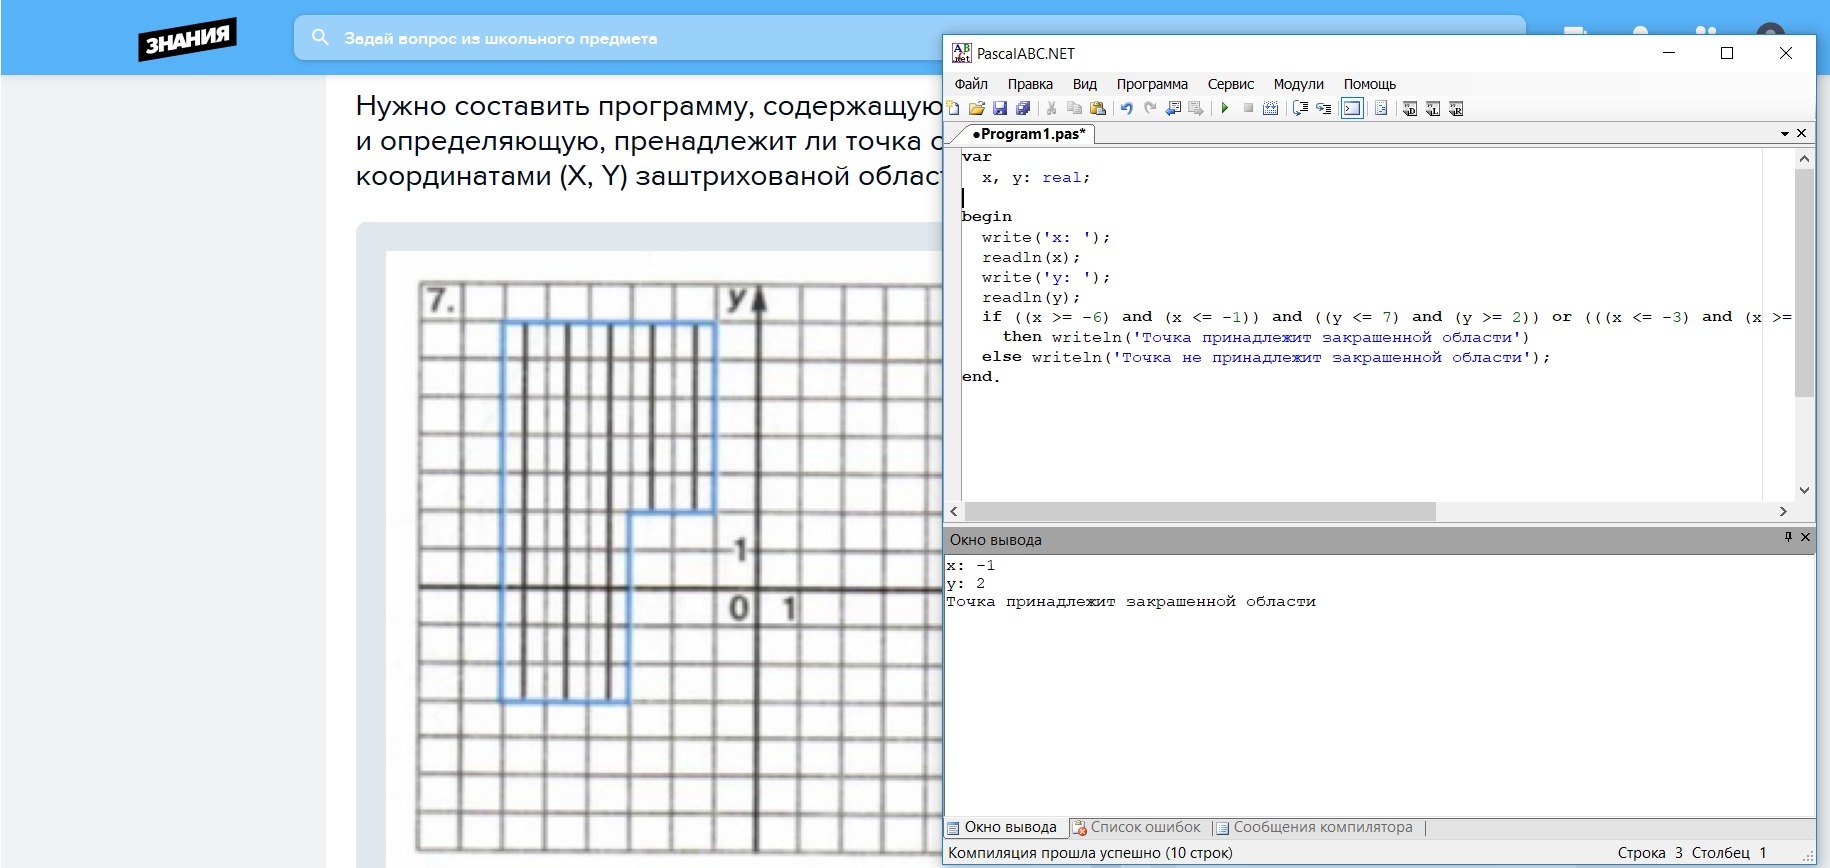Open the Файл menu
1830x868 pixels.
[x=970, y=84]
